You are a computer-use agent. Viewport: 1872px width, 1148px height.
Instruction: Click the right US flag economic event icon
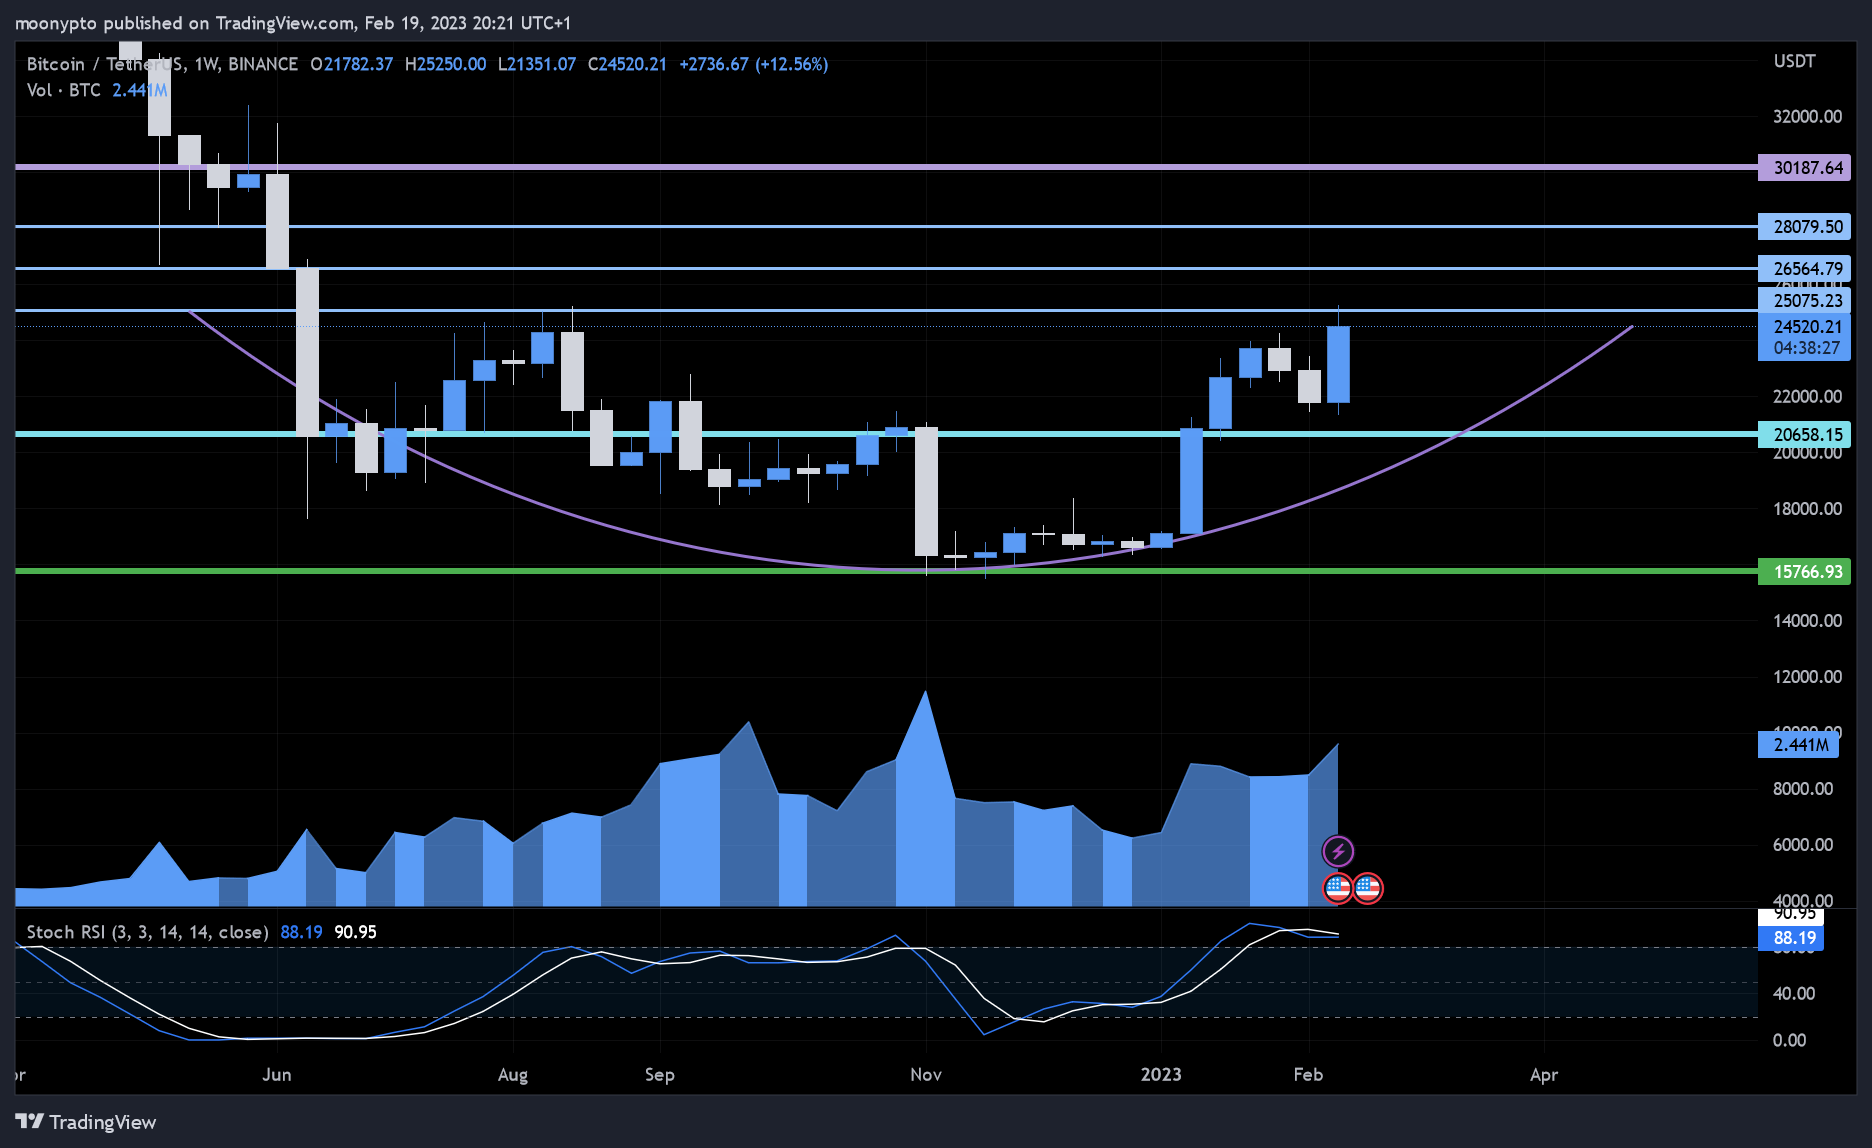tap(1368, 888)
